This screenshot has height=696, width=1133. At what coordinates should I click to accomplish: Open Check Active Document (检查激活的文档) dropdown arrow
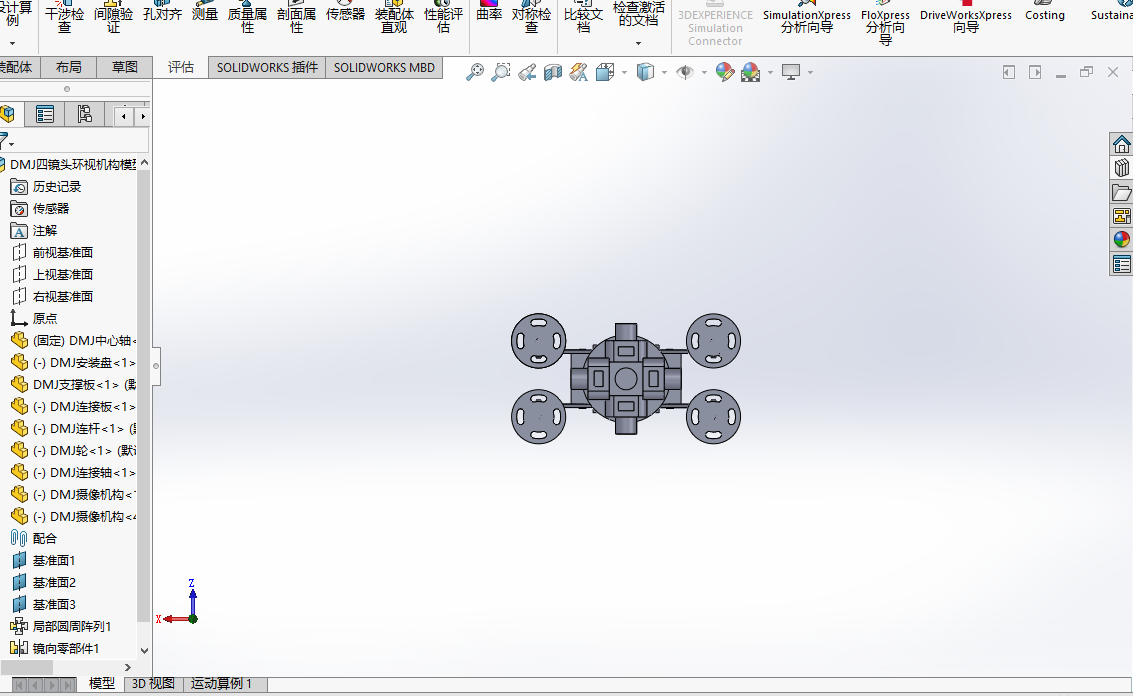coord(638,43)
